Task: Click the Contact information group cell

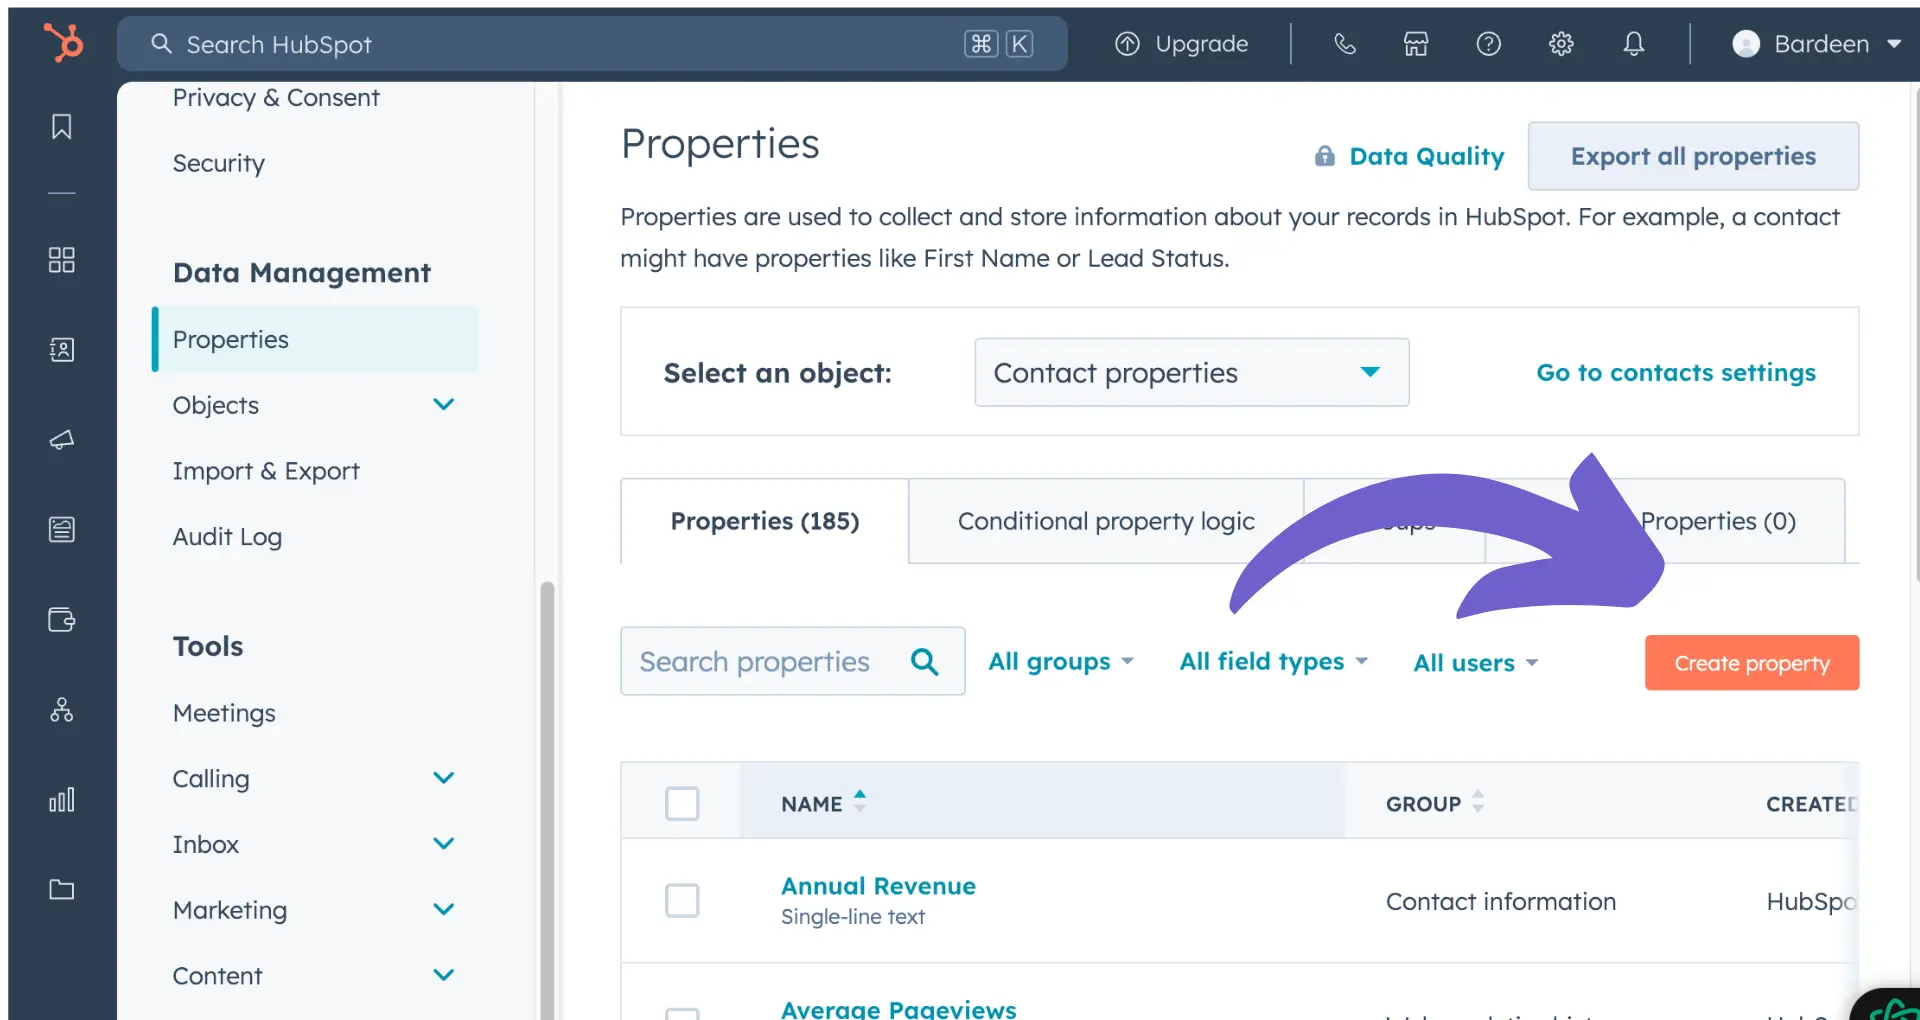Action: [1501, 901]
